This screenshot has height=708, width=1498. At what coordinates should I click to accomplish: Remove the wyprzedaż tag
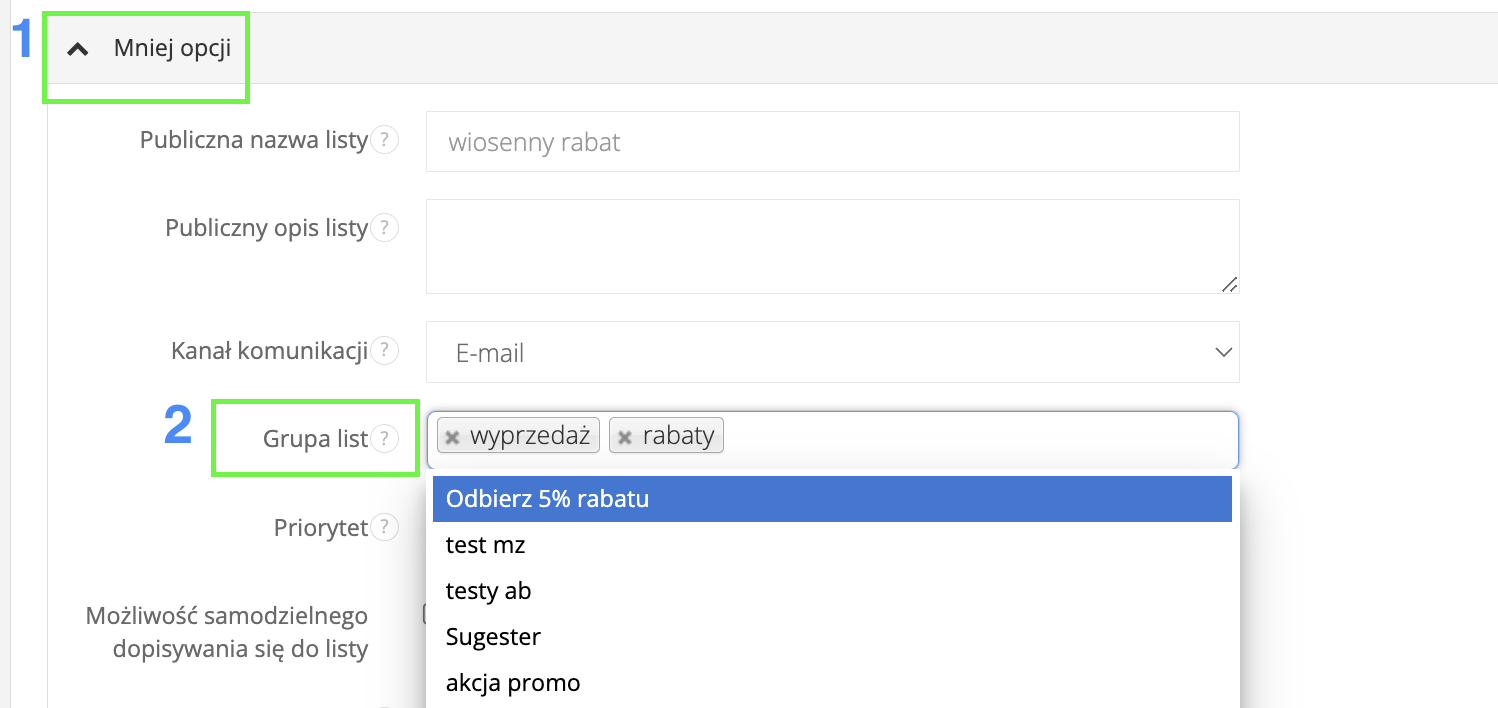[453, 437]
